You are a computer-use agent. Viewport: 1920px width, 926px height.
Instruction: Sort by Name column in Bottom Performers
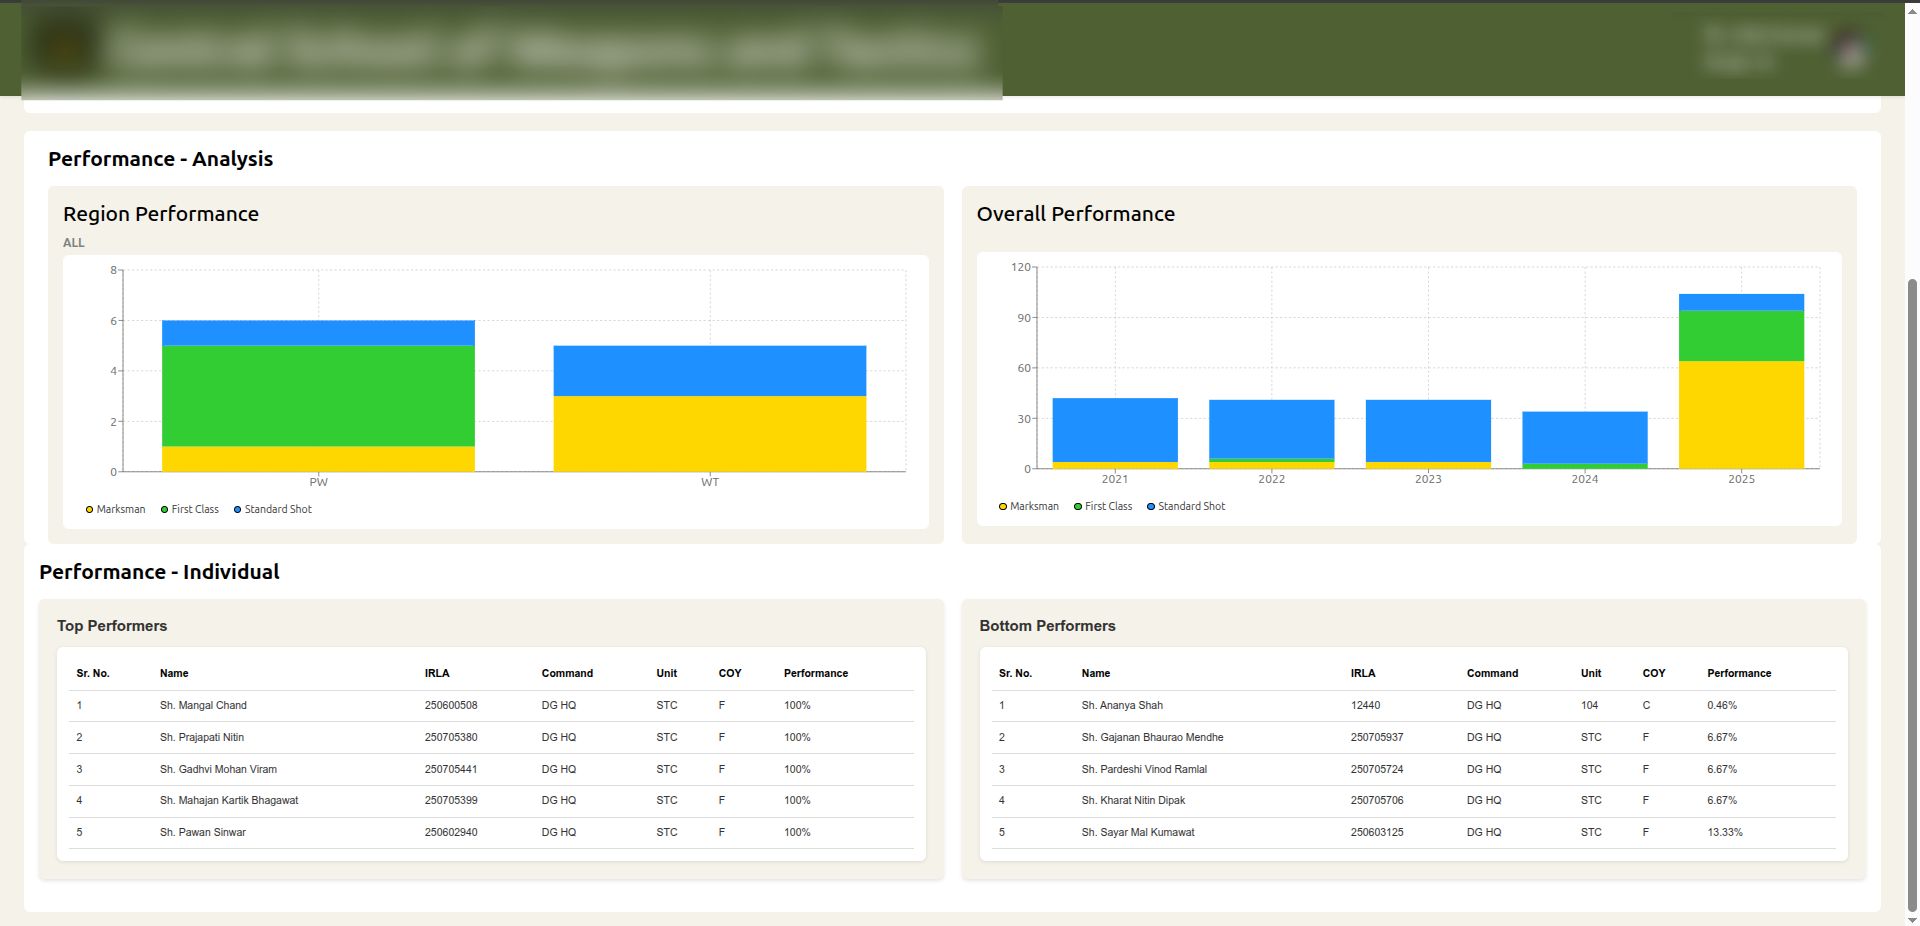pos(1096,673)
